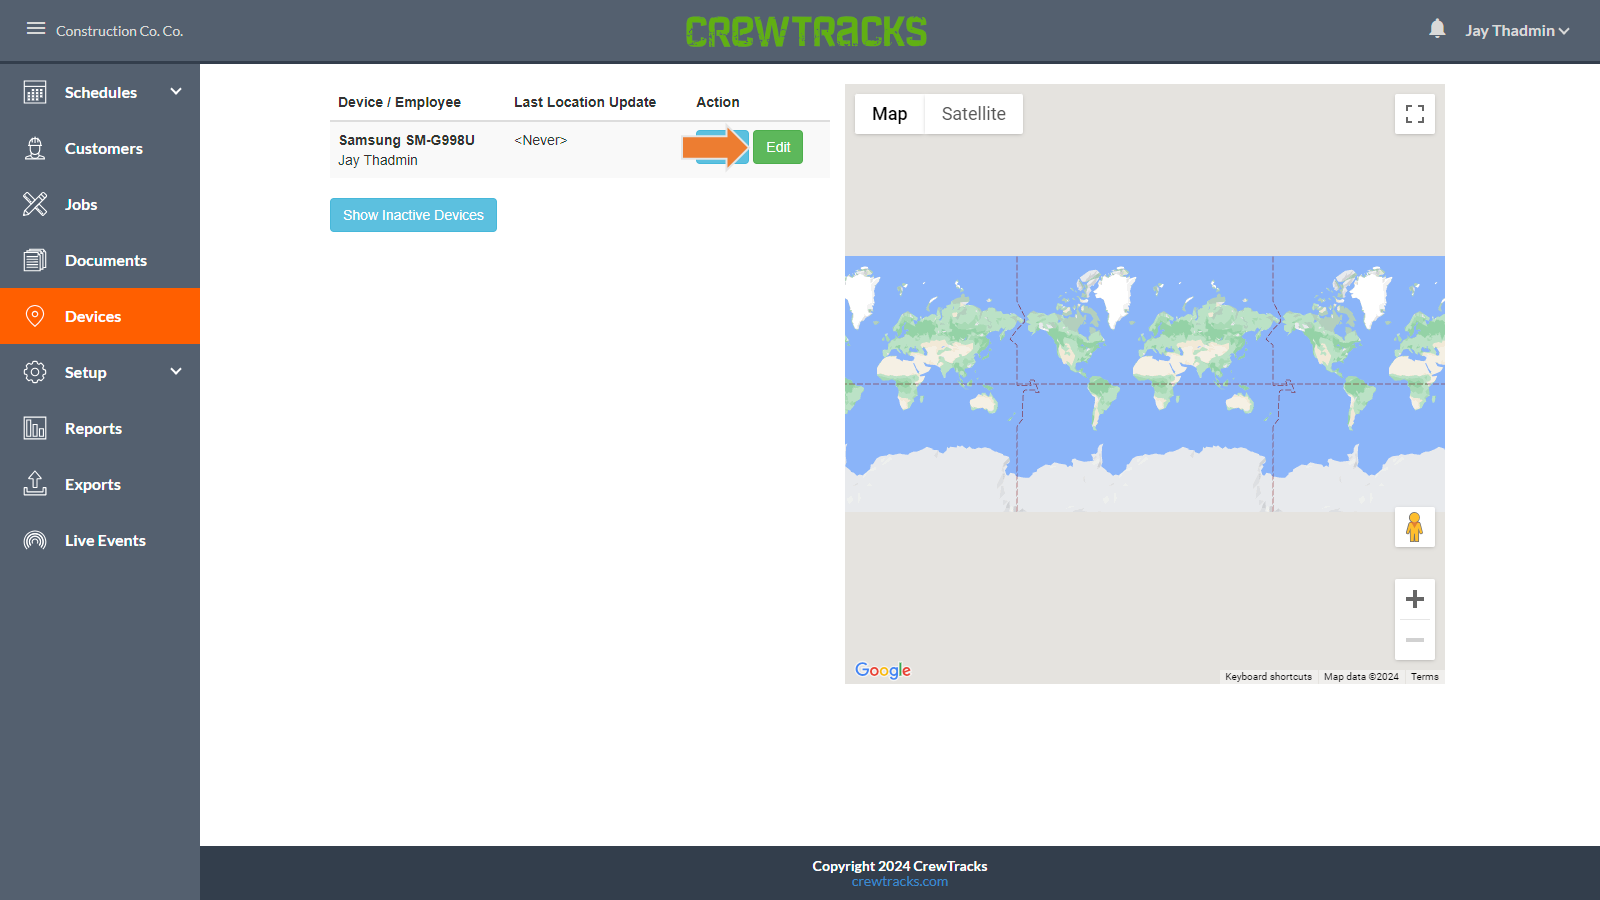Click Show Inactive Devices button
The image size is (1600, 900).
(413, 215)
